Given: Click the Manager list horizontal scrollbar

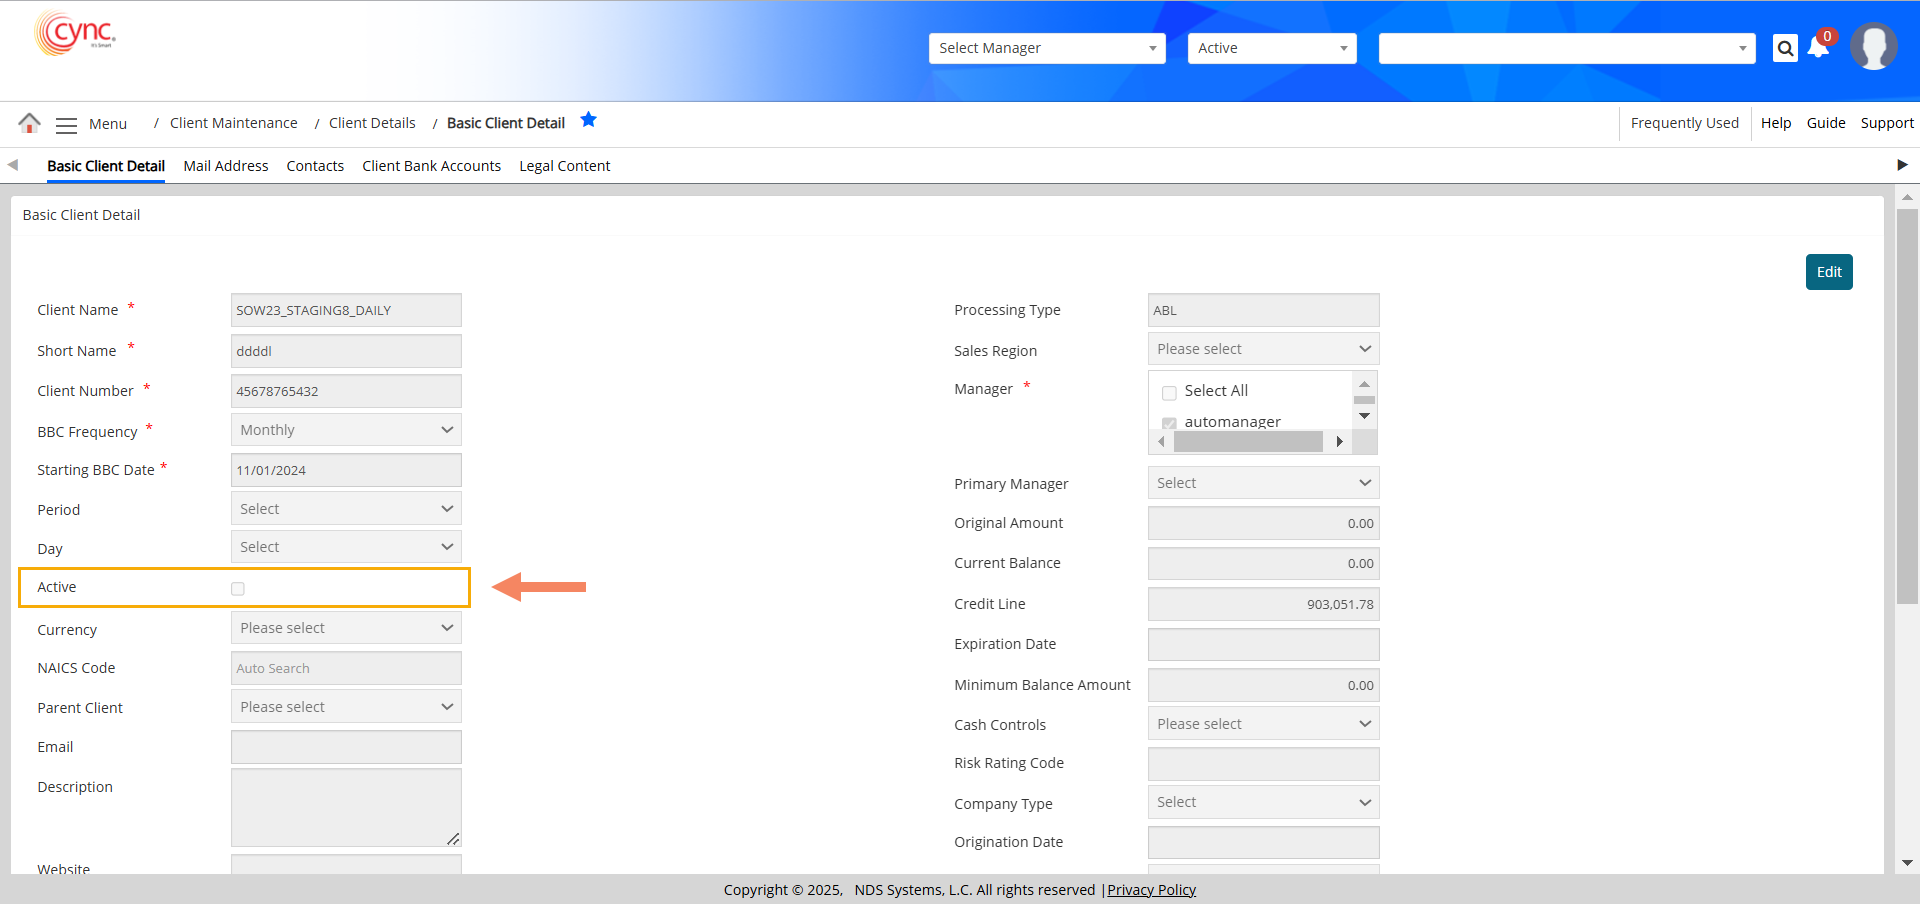Looking at the screenshot, I should click(x=1248, y=442).
